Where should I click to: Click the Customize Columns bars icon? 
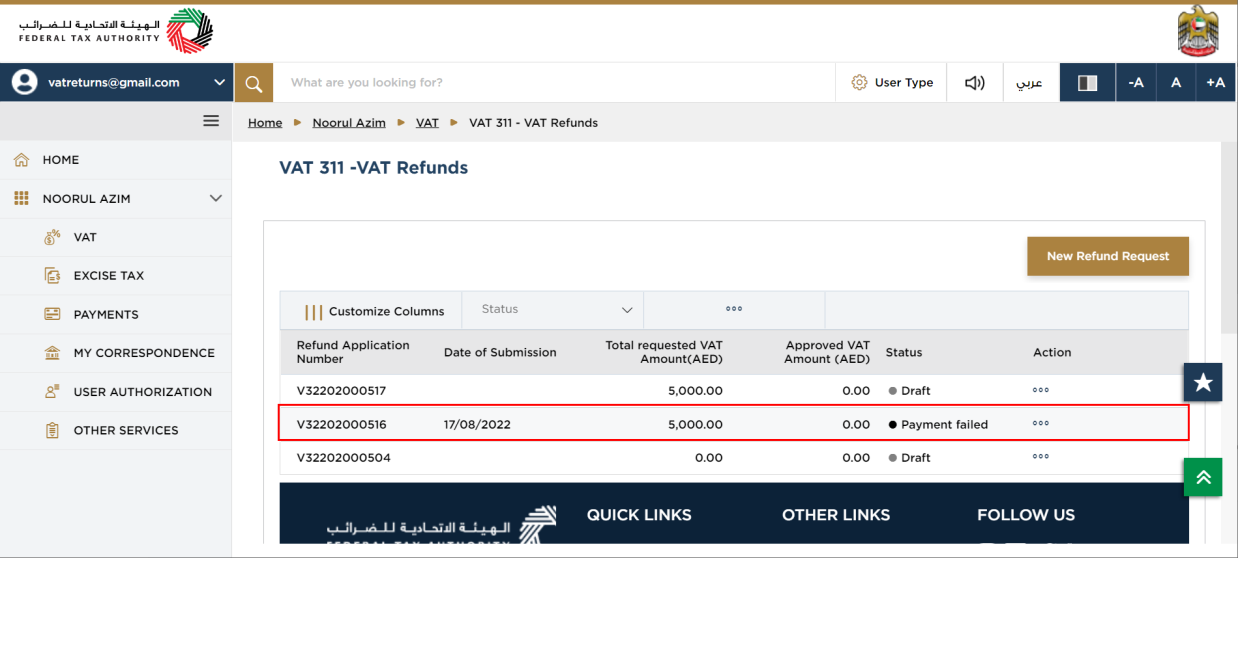tap(313, 312)
